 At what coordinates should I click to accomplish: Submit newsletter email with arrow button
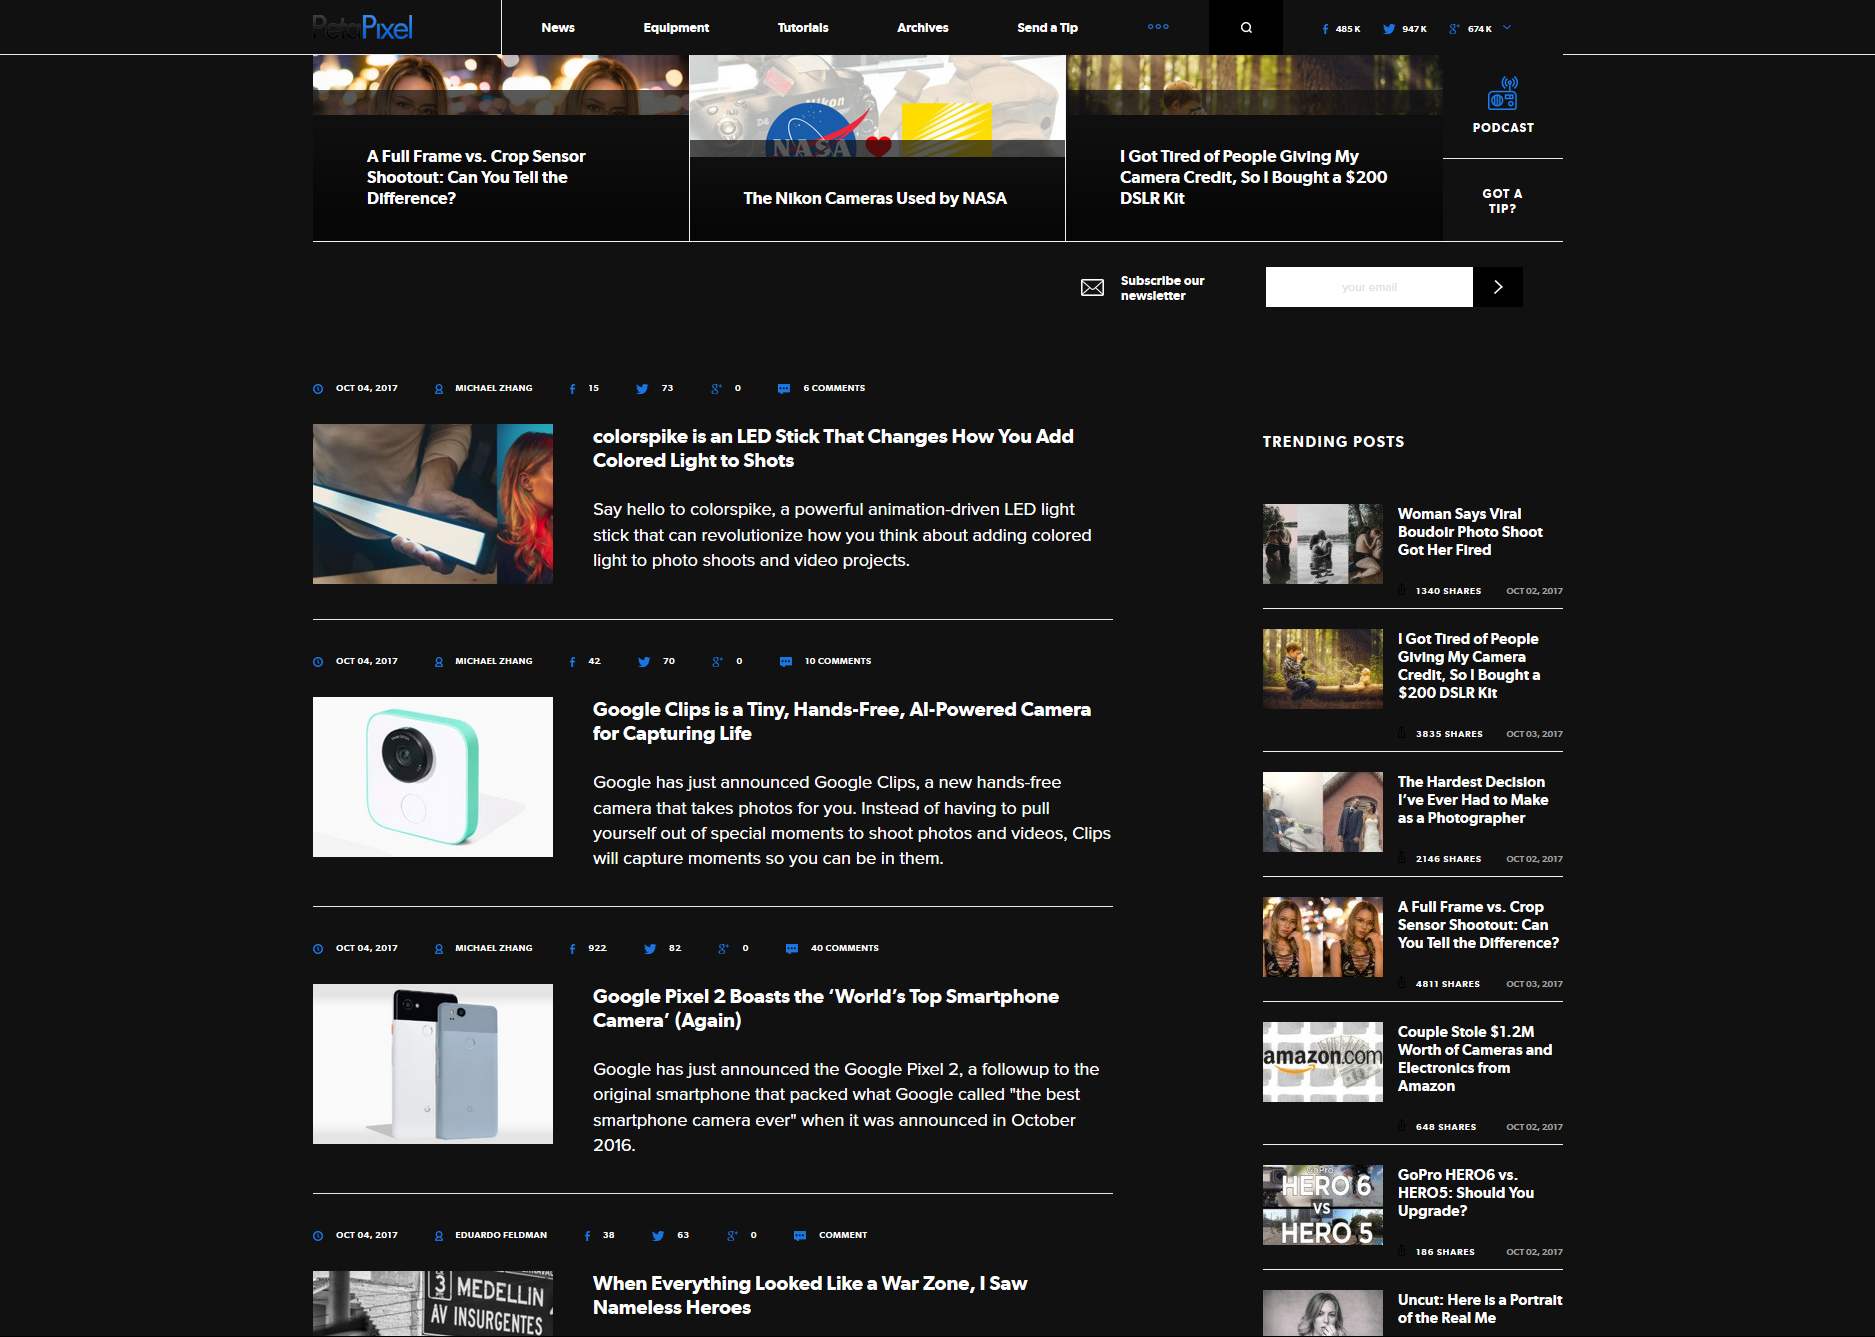click(x=1498, y=287)
